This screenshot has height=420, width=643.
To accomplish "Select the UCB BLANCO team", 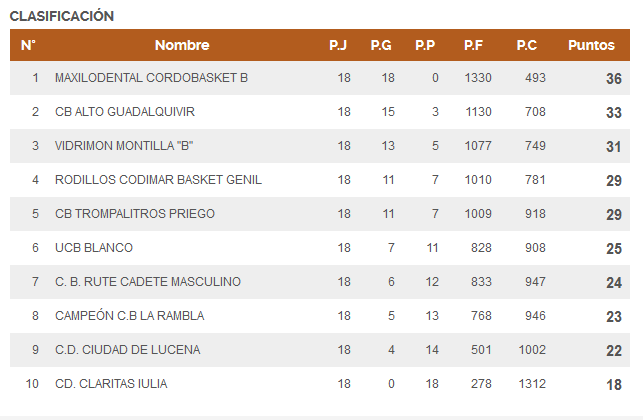I will pyautogui.click(x=94, y=248).
